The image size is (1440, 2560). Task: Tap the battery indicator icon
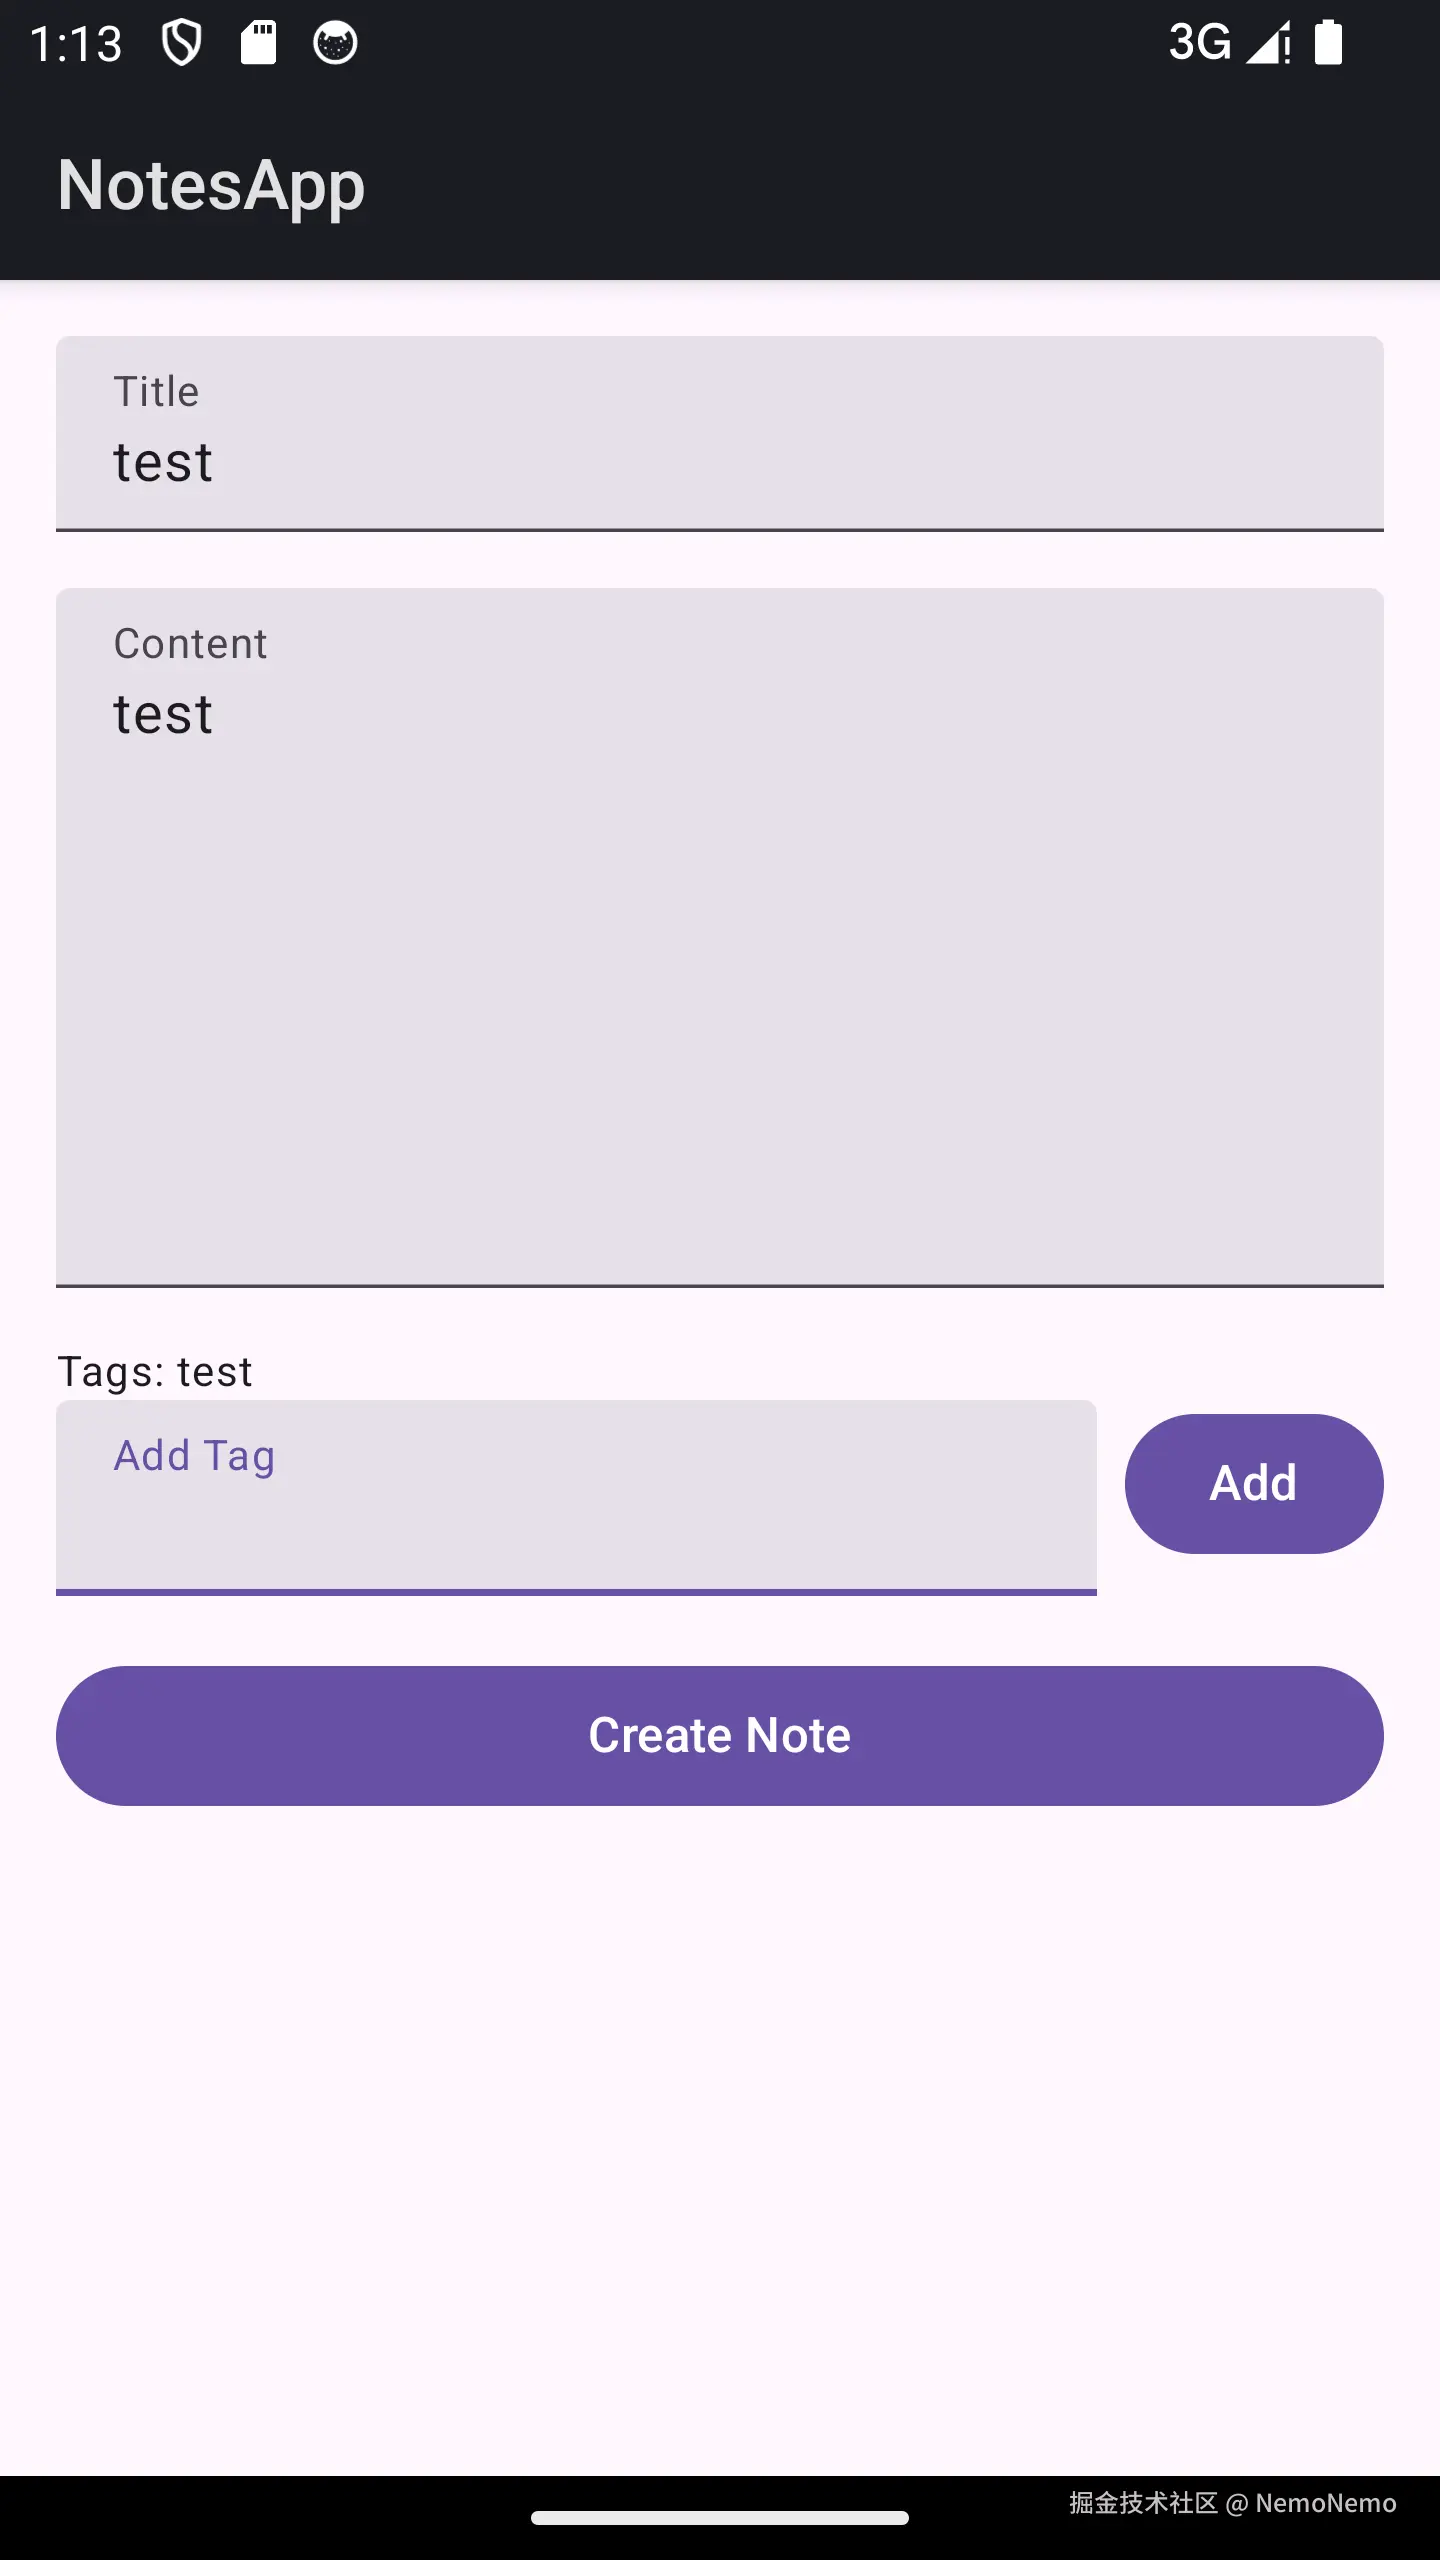tap(1330, 42)
